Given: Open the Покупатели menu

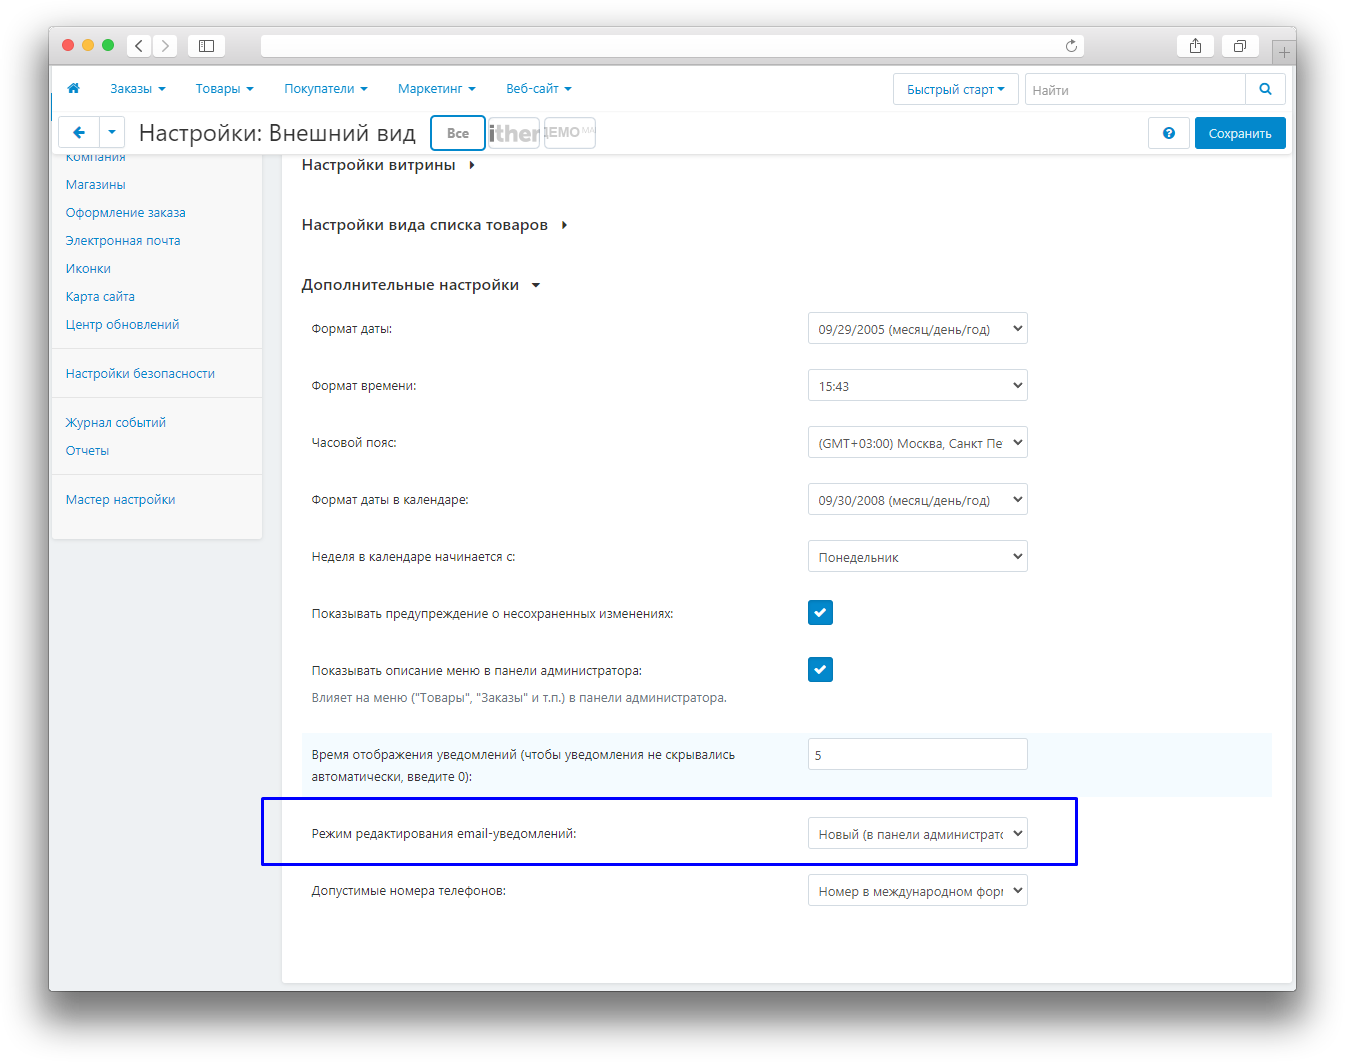Looking at the screenshot, I should click(x=326, y=89).
